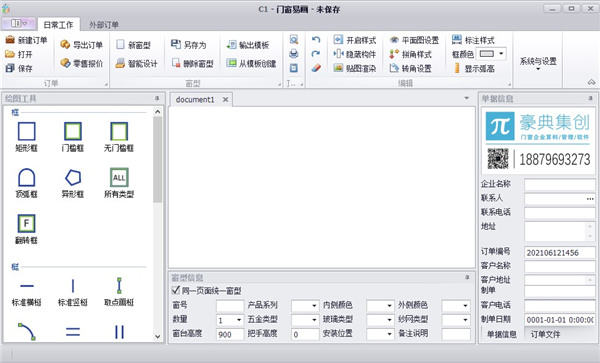Switch to the 外部订单 ribbon tab
This screenshot has height=363, width=600.
[104, 25]
